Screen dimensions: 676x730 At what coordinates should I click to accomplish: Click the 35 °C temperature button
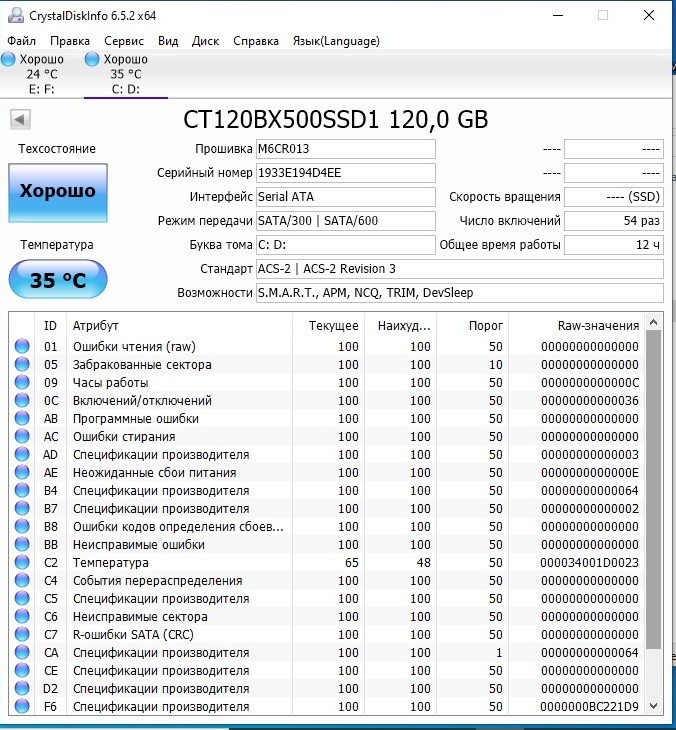pyautogui.click(x=58, y=279)
